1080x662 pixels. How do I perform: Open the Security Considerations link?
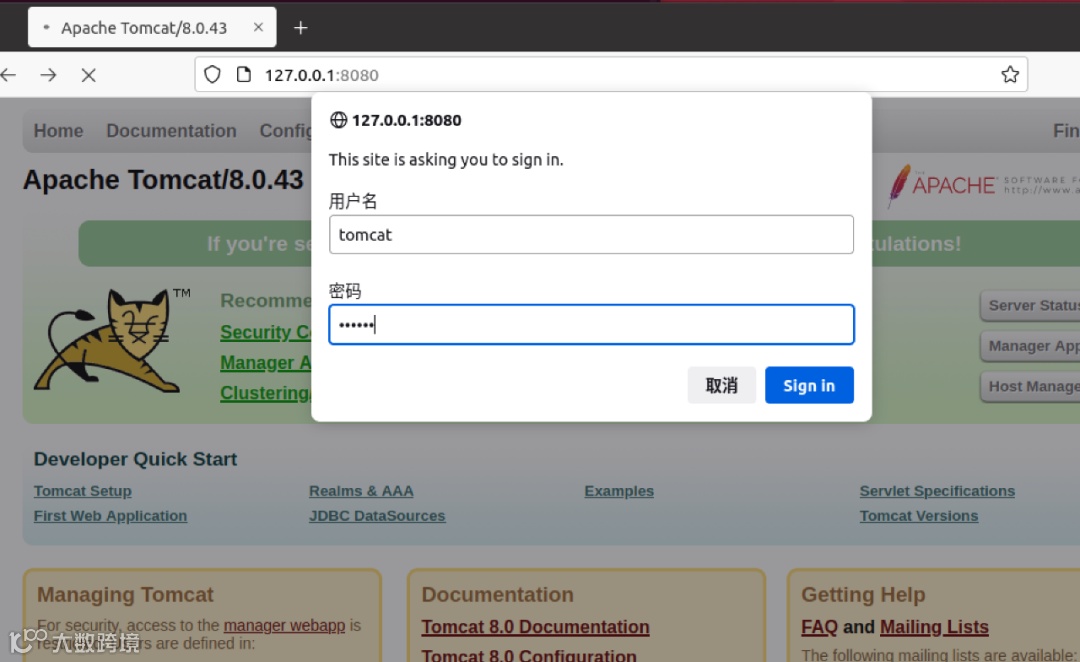point(266,332)
